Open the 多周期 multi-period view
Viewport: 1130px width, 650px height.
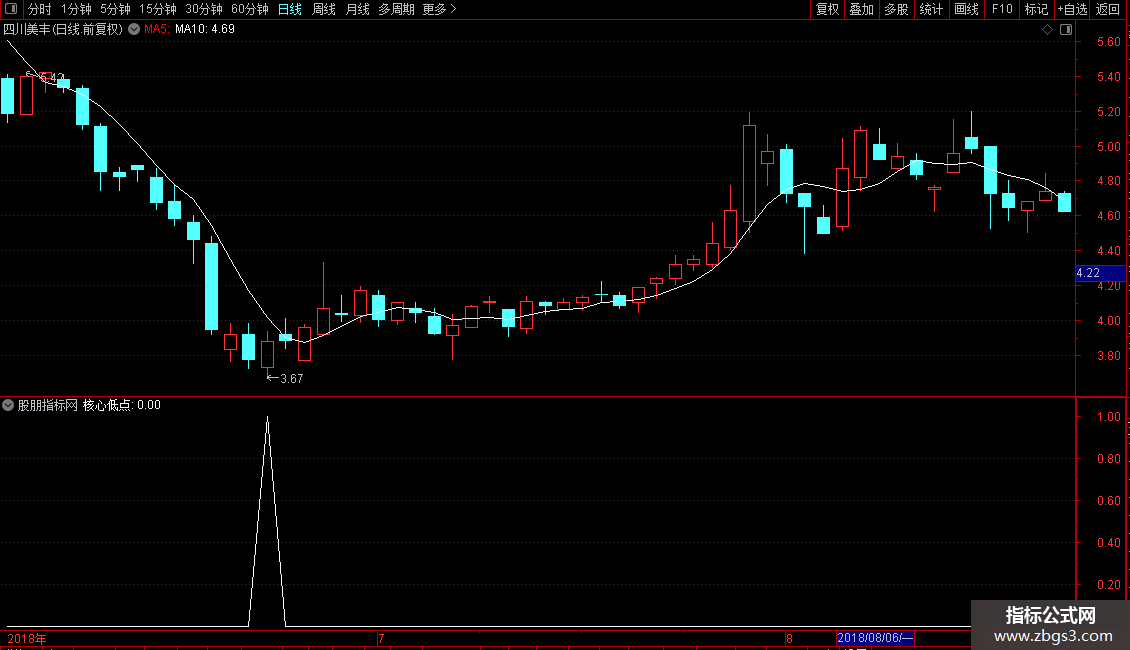(396, 9)
